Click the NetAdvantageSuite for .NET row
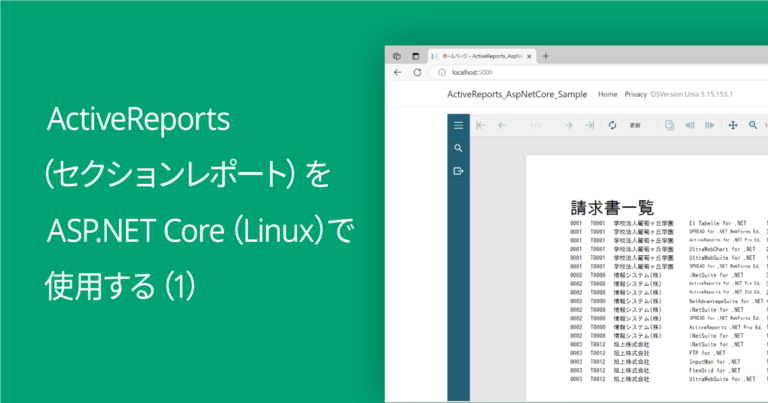The height and width of the screenshot is (403, 768). [x=668, y=301]
